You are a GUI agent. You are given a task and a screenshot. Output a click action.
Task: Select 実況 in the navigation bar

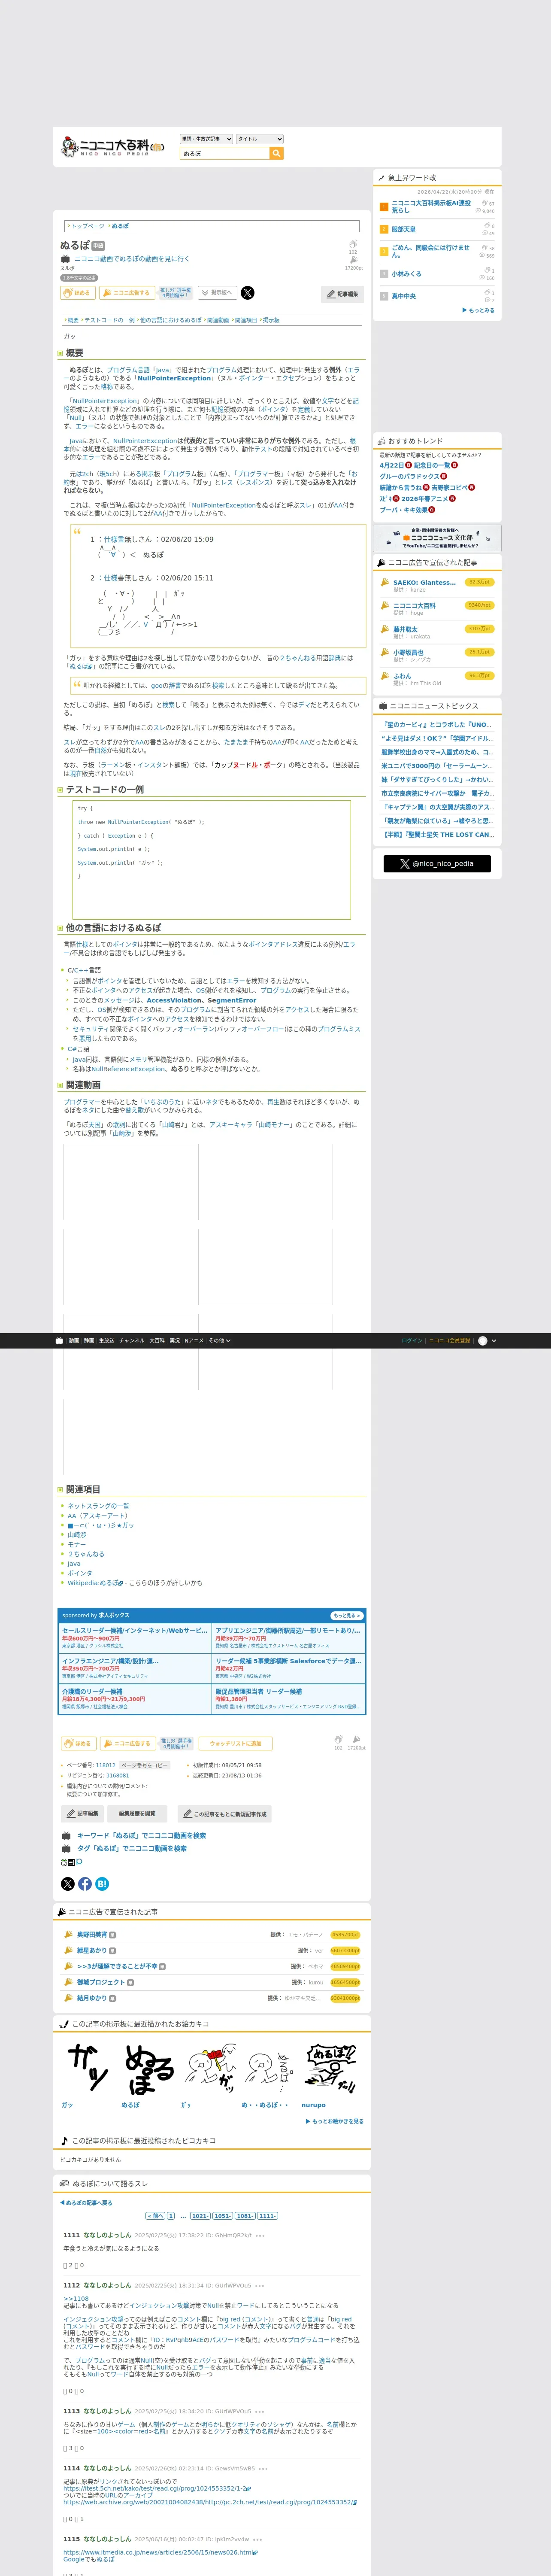coord(175,1340)
